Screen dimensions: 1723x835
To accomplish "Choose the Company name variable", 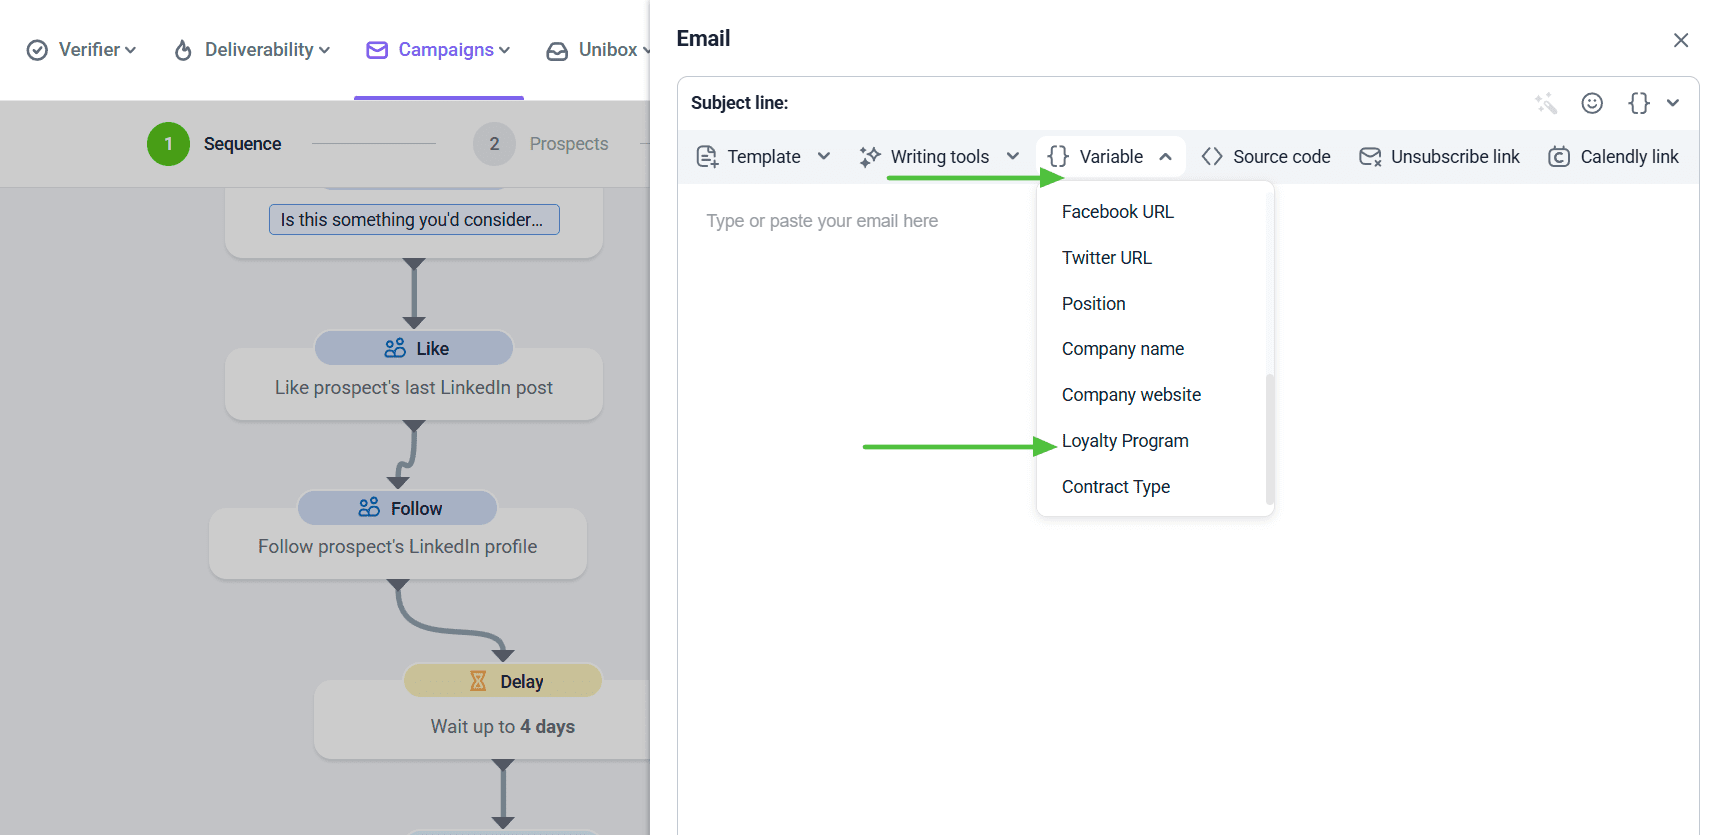I will [x=1122, y=349].
